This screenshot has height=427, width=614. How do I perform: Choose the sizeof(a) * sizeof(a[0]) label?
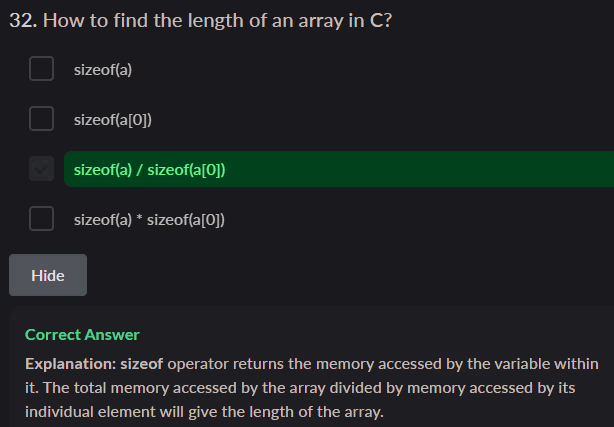[x=149, y=219]
